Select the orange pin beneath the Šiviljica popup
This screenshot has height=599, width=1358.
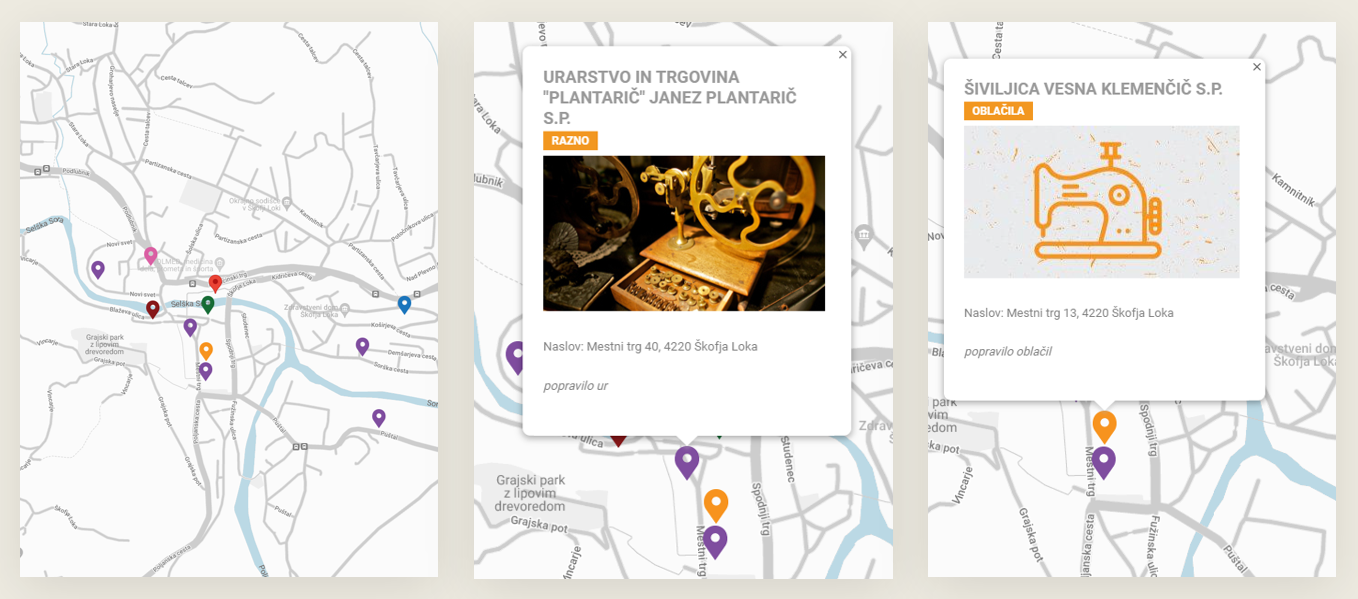pyautogui.click(x=1104, y=426)
